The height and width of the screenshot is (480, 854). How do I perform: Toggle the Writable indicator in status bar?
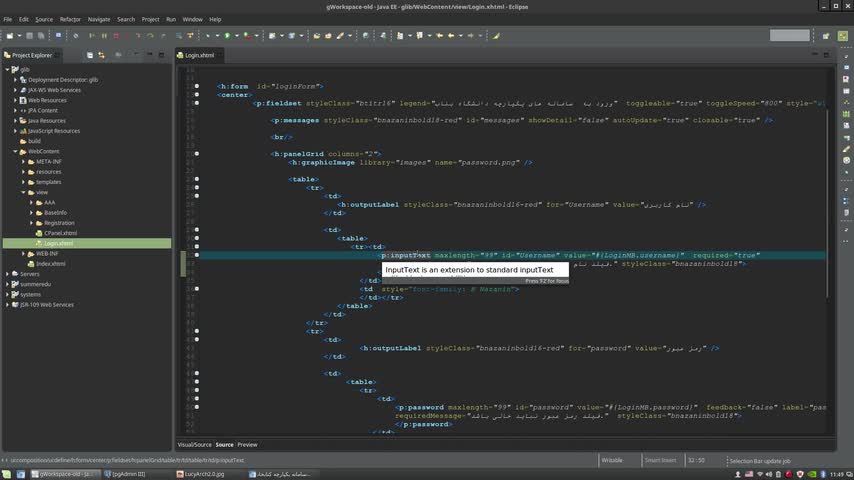tap(613, 460)
